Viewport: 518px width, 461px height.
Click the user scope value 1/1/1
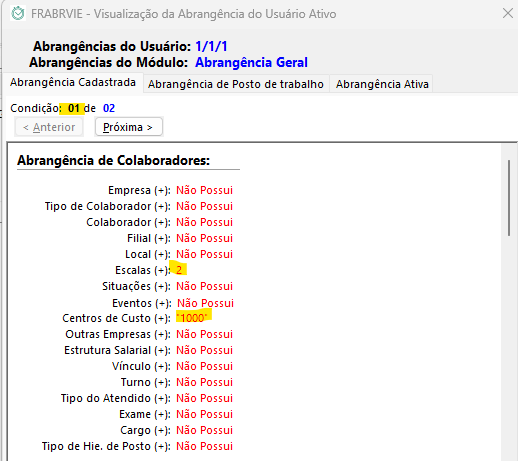click(211, 46)
